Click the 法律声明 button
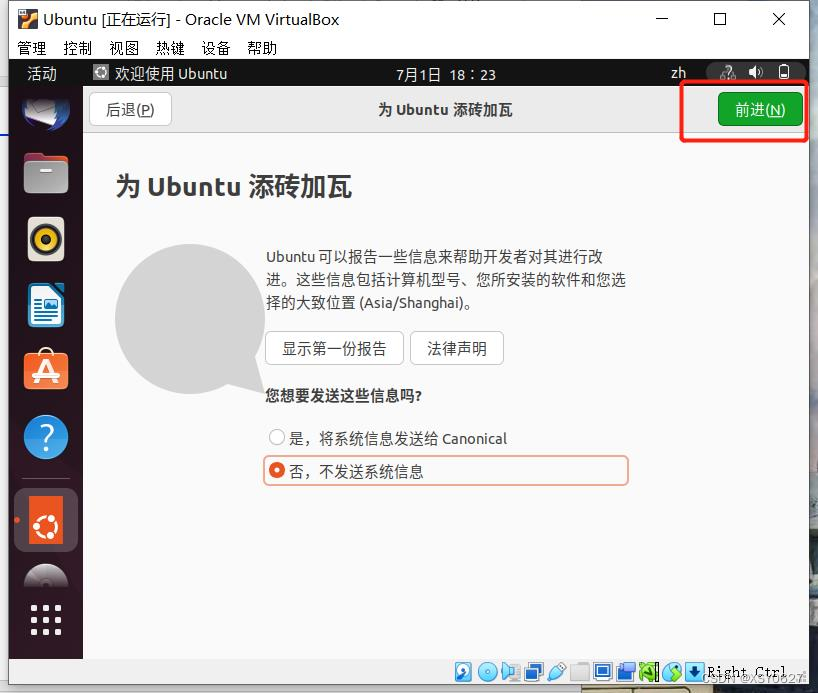Viewport: 818px width, 693px height. pos(457,348)
